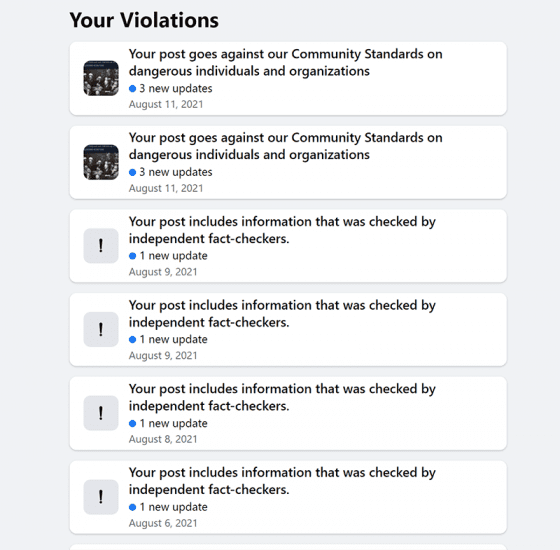Image resolution: width=560 pixels, height=550 pixels.
Task: Open post thumbnail of the topmost August 11 violation
Action: pos(101,78)
